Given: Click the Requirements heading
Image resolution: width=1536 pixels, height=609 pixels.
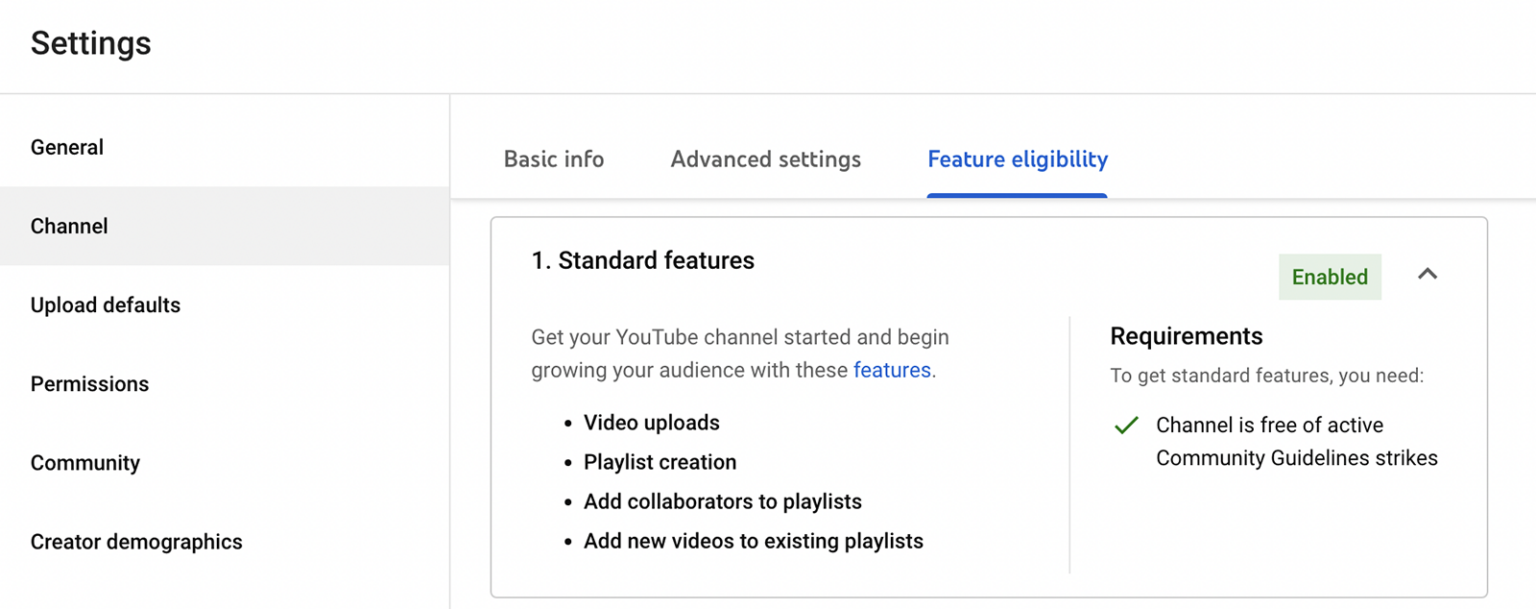Looking at the screenshot, I should point(1186,336).
